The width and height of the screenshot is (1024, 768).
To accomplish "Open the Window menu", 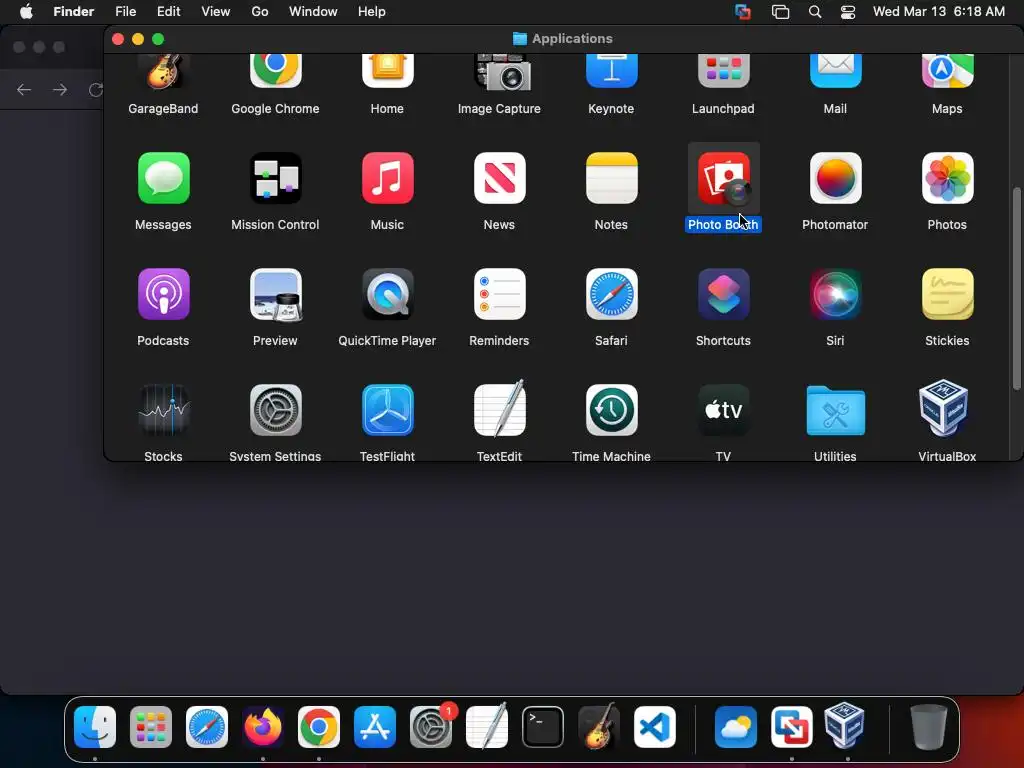I will pyautogui.click(x=313, y=12).
